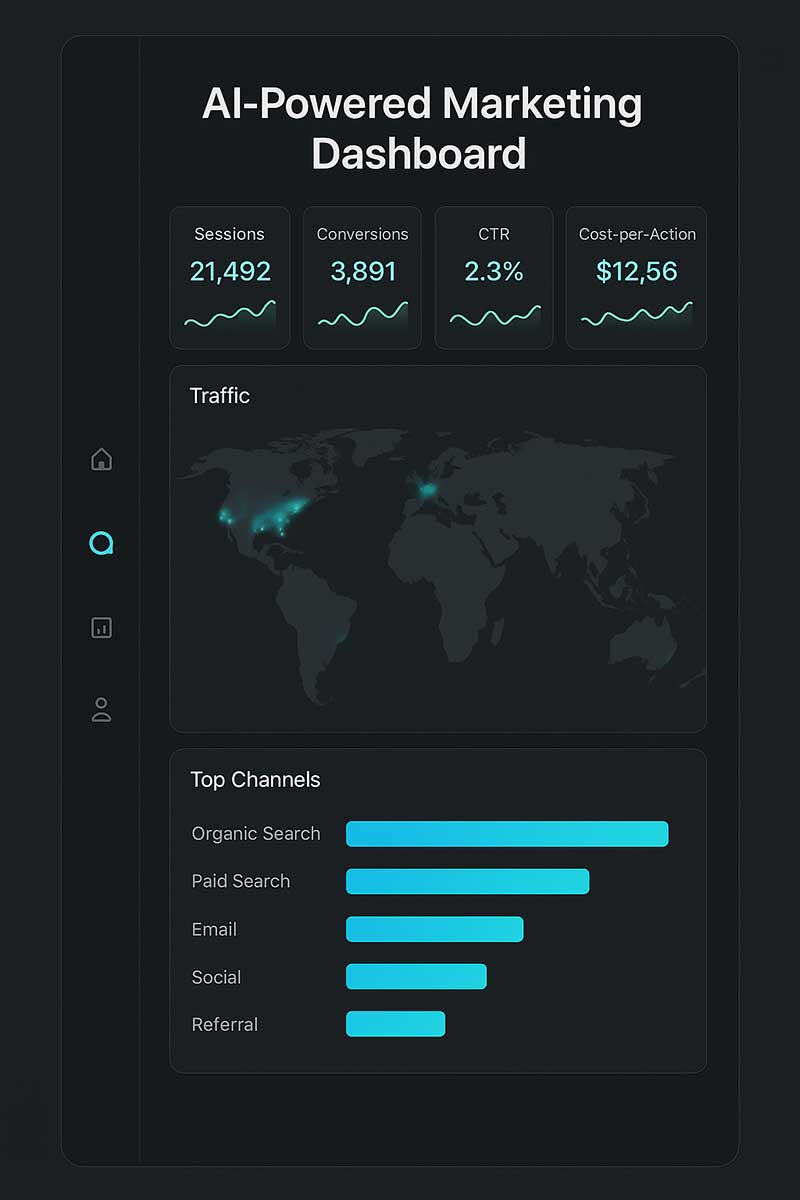The image size is (800, 1200).
Task: Select the Paid Search bar
Action: [467, 881]
